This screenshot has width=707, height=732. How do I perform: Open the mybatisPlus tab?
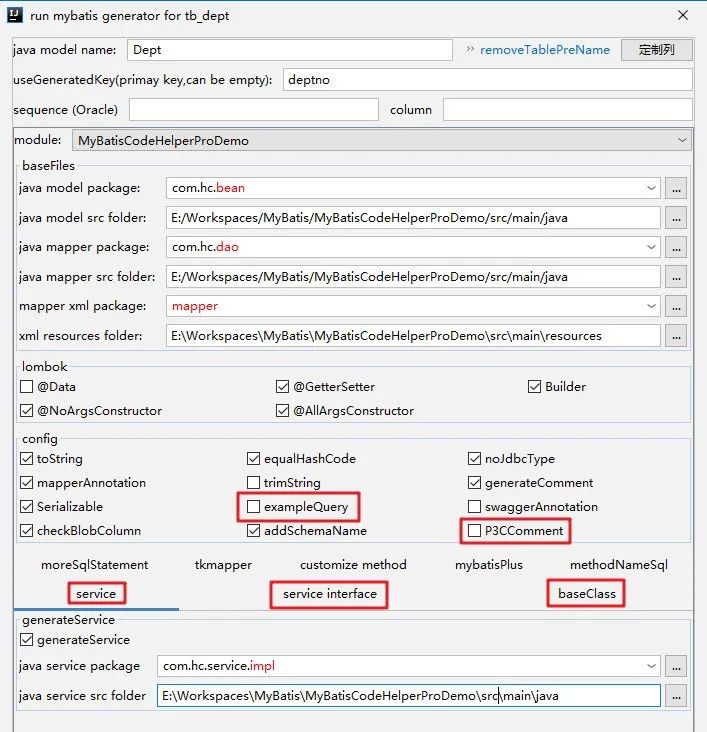click(x=489, y=565)
